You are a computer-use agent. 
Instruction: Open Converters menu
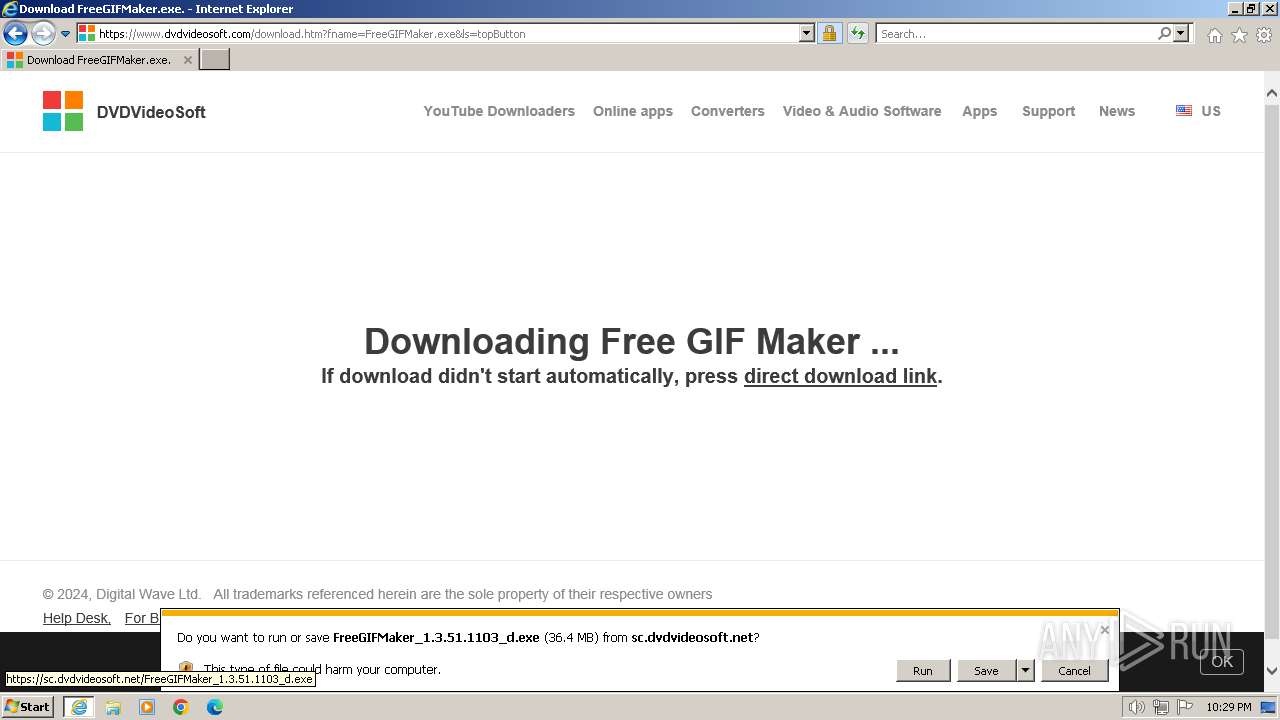[x=728, y=111]
